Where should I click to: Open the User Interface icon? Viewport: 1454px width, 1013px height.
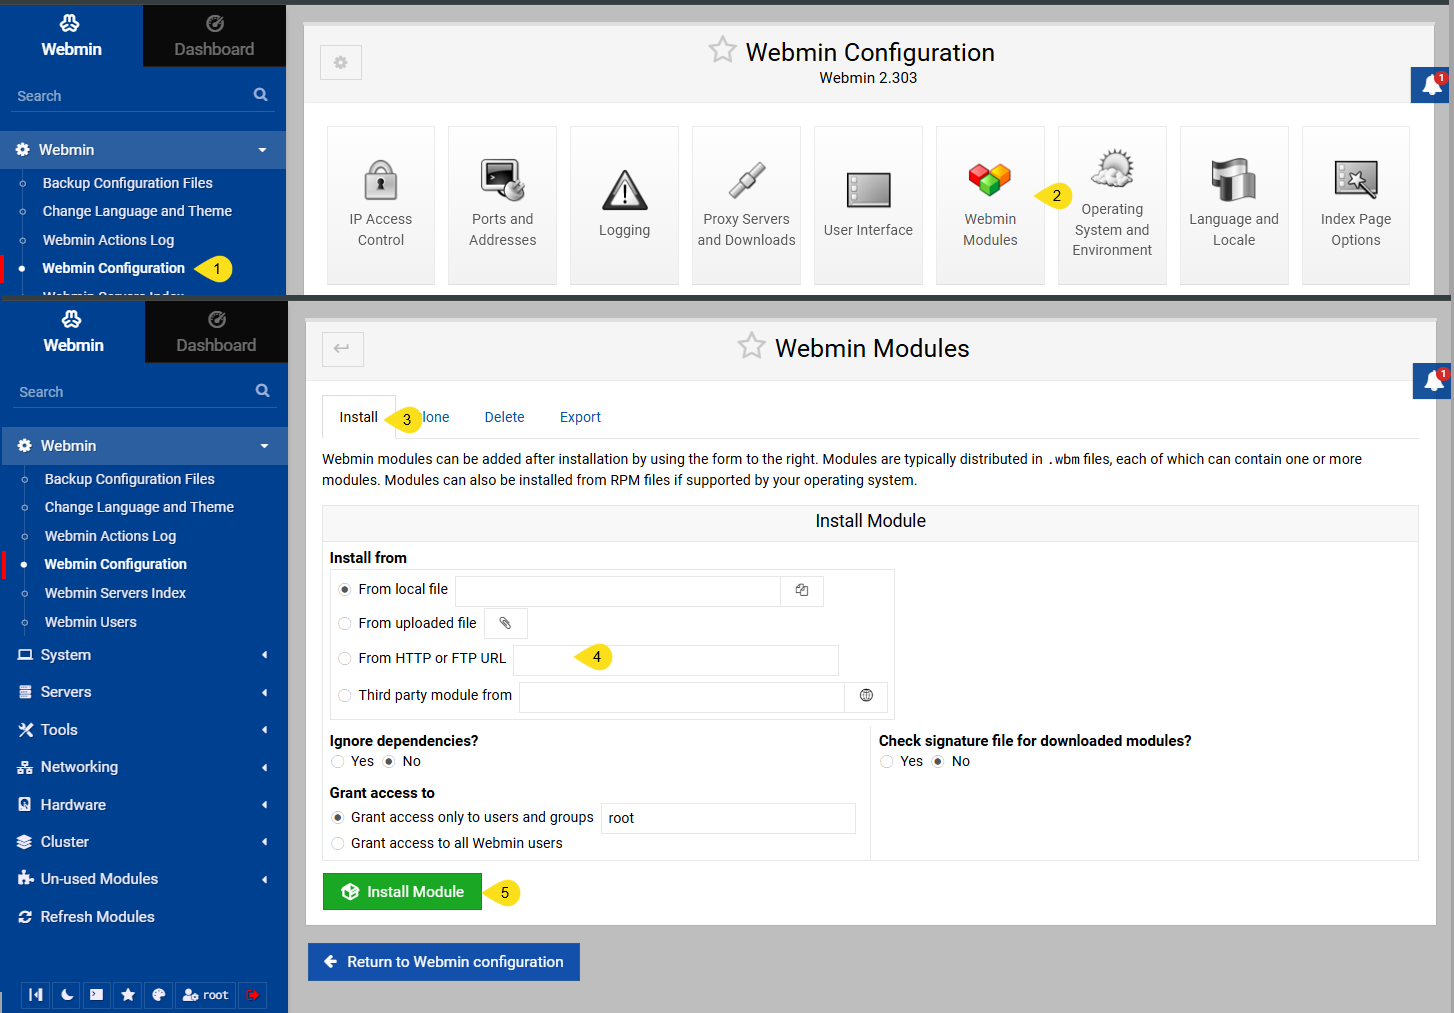coord(868,205)
